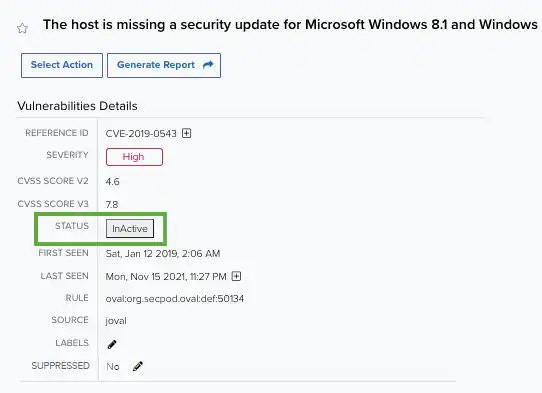Click the joval source value
Screen dimensions: 542x393
click(116, 321)
